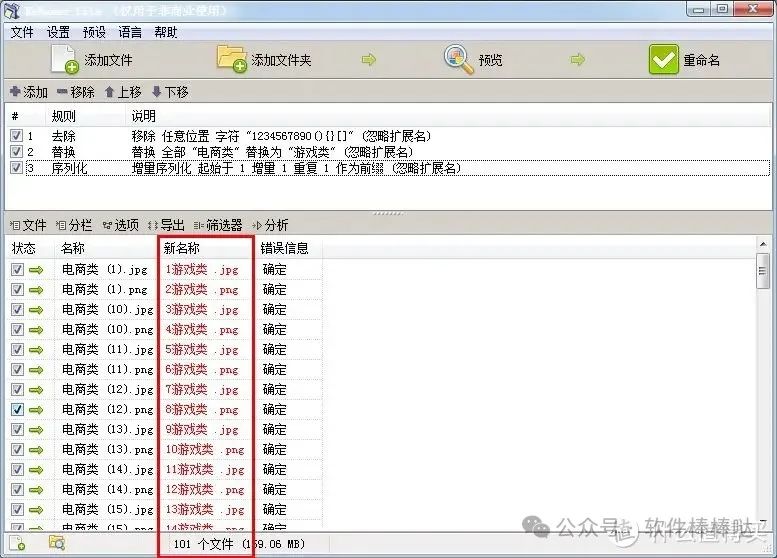Image resolution: width=777 pixels, height=558 pixels.
Task: Uncheck the file 电商类 (1).png
Action: tap(17, 289)
